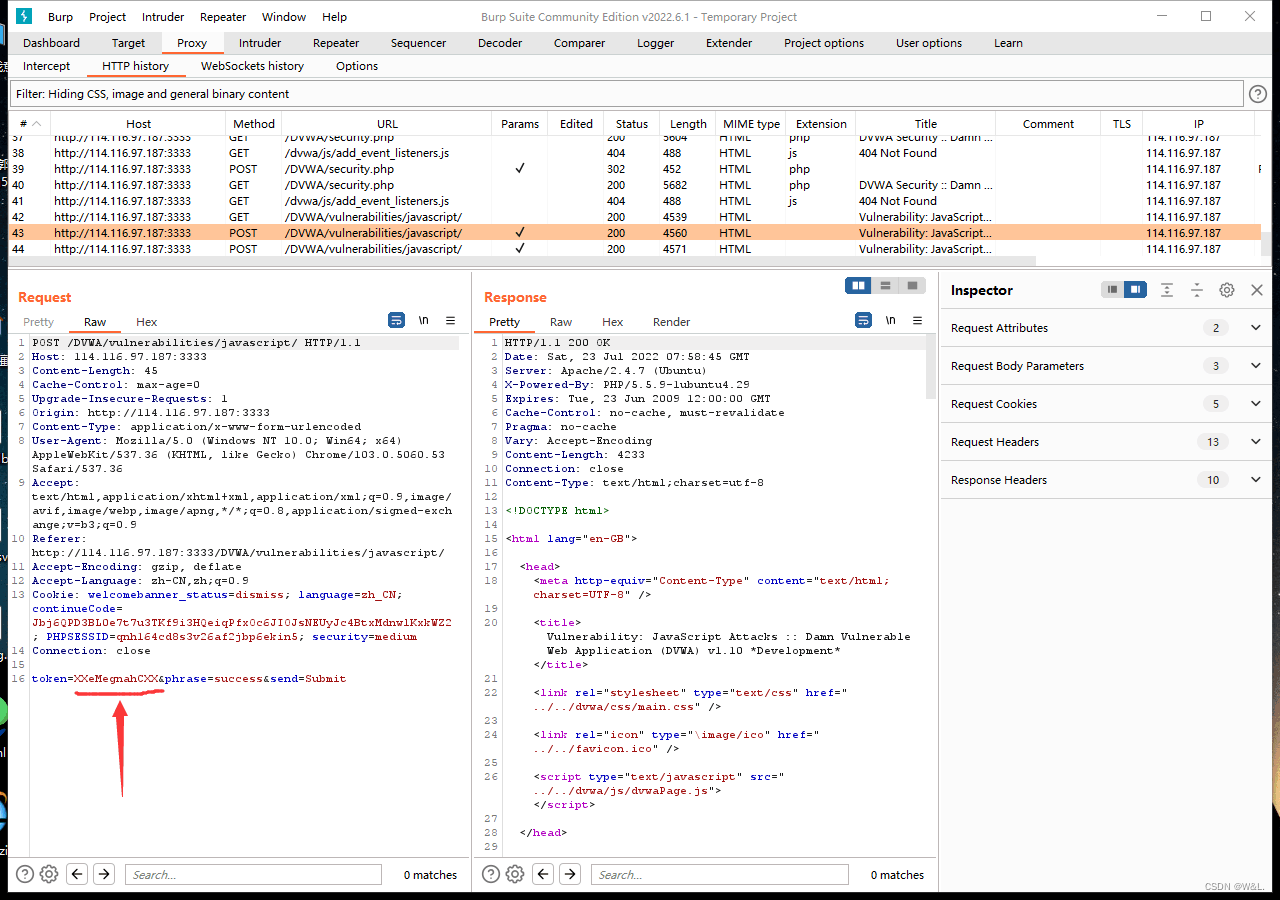The width and height of the screenshot is (1280, 900).
Task: Open the Burp menu
Action: (60, 17)
